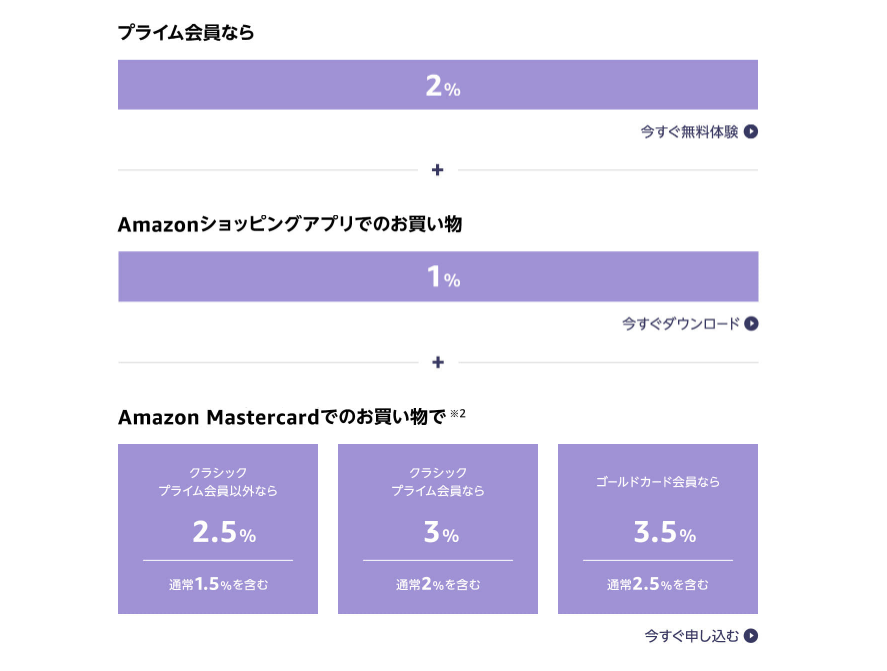Click the プライム会員なら heading
This screenshot has width=887, height=671.
click(x=186, y=32)
